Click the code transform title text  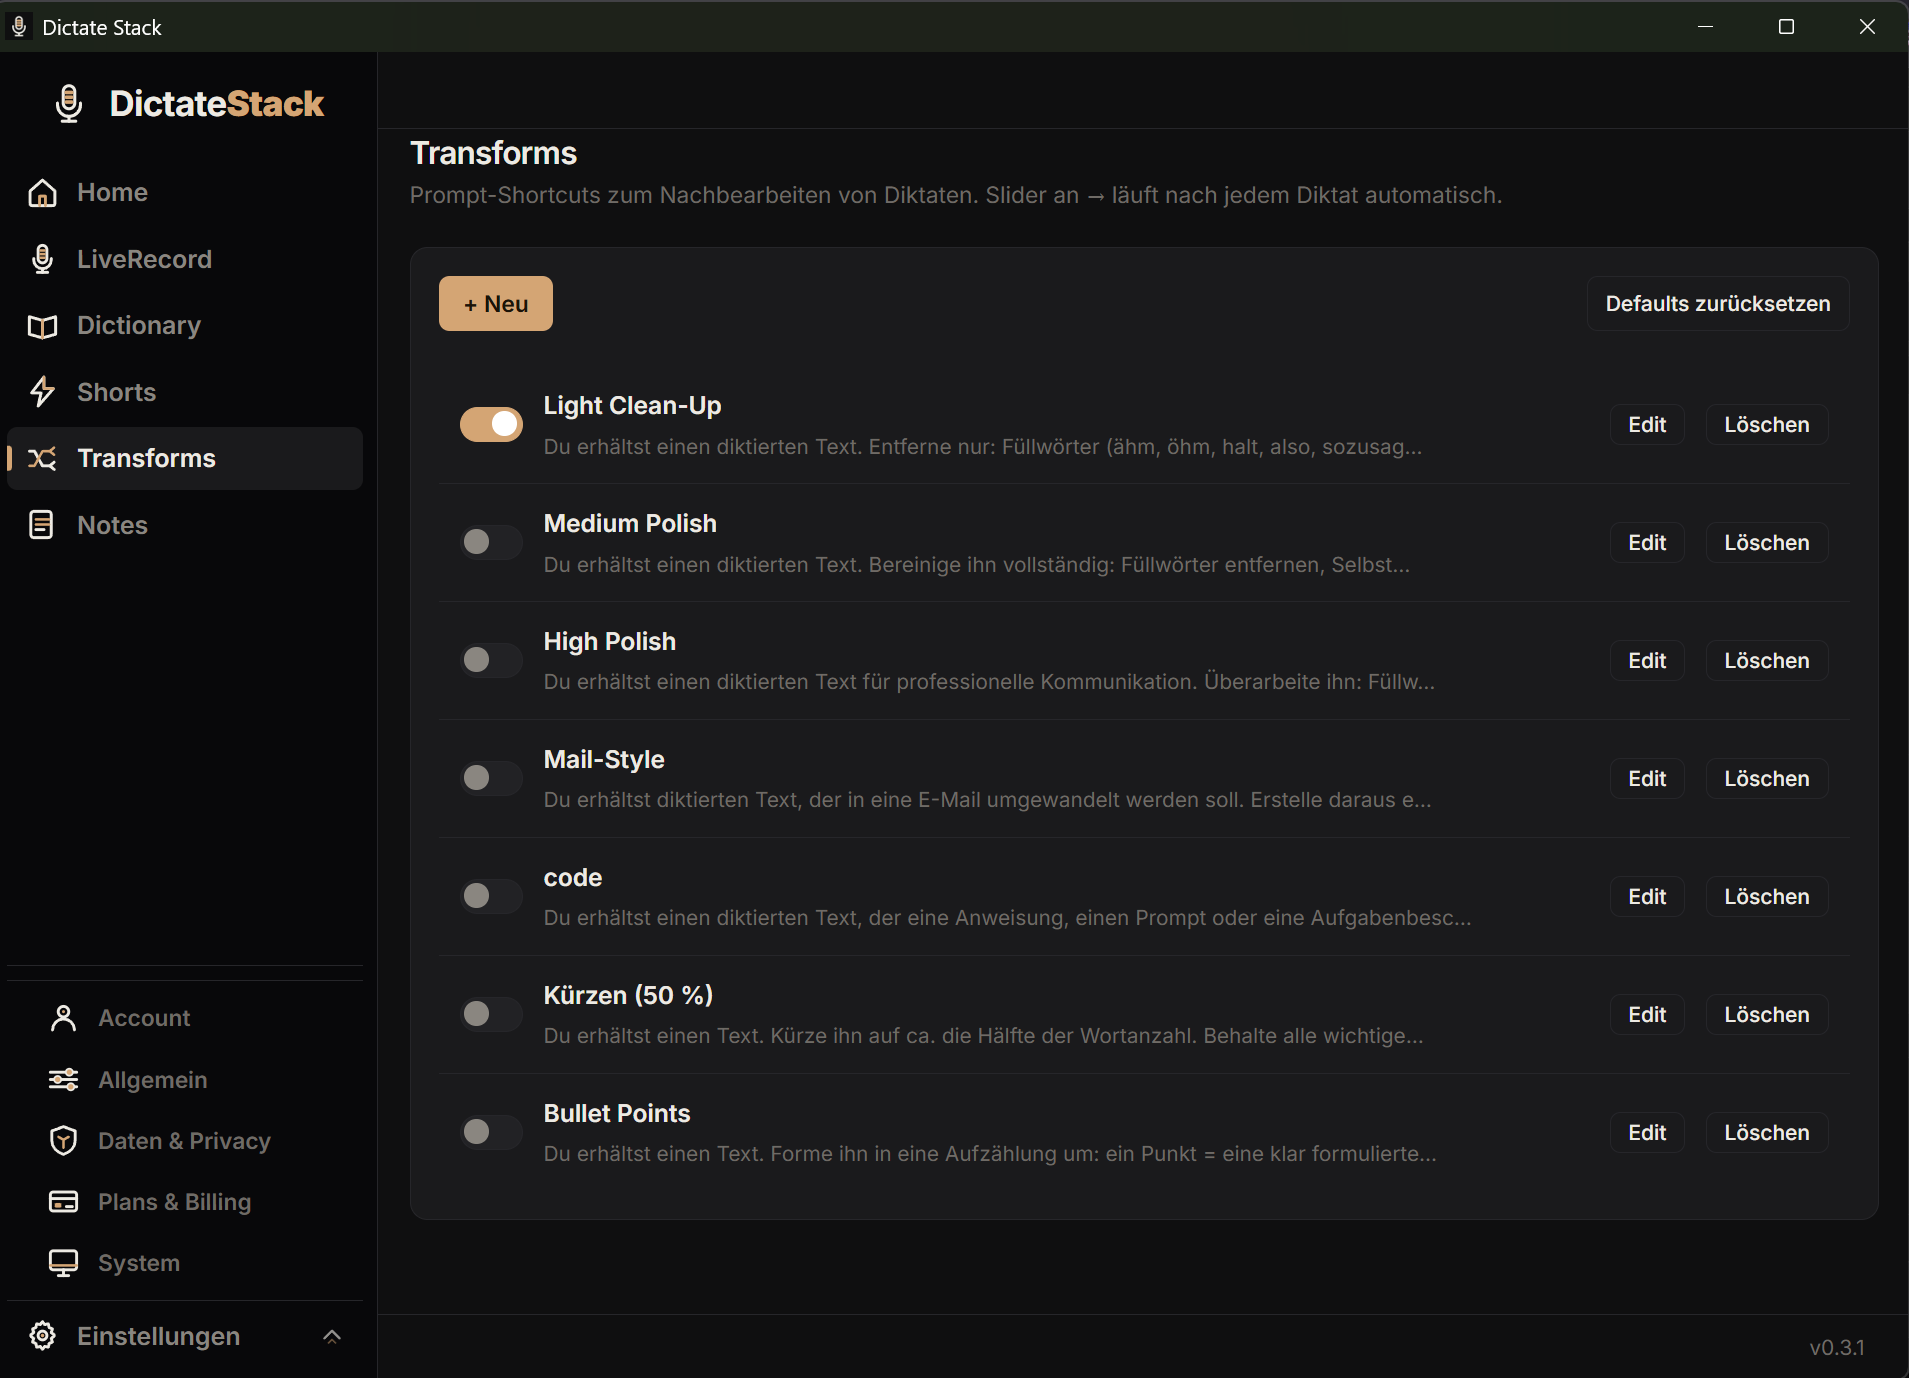573,878
